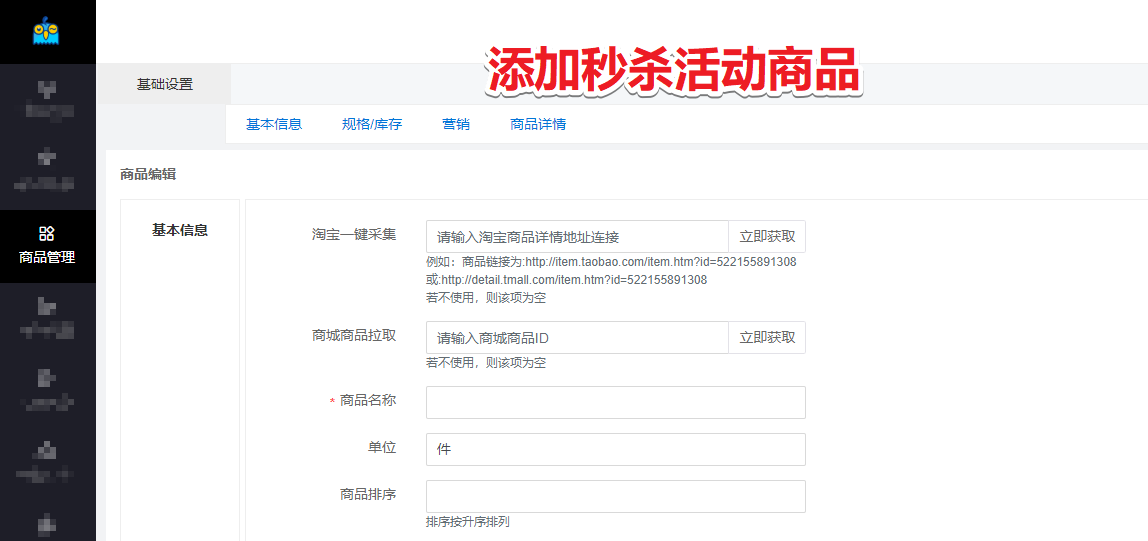Image resolution: width=1148 pixels, height=541 pixels.
Task: Go to the 营销 tab
Action: coord(456,124)
